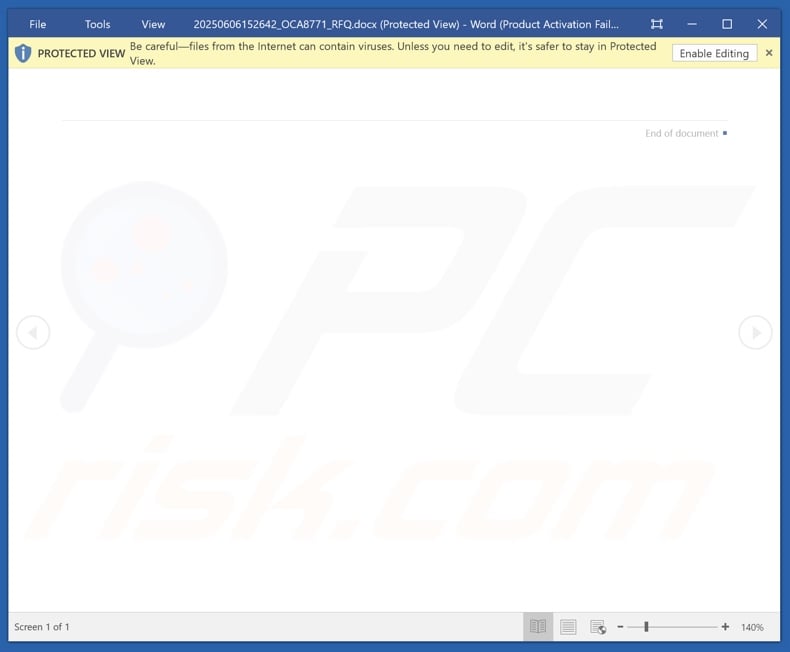Click the zoom slider handle
This screenshot has width=790, height=652.
tap(646, 627)
